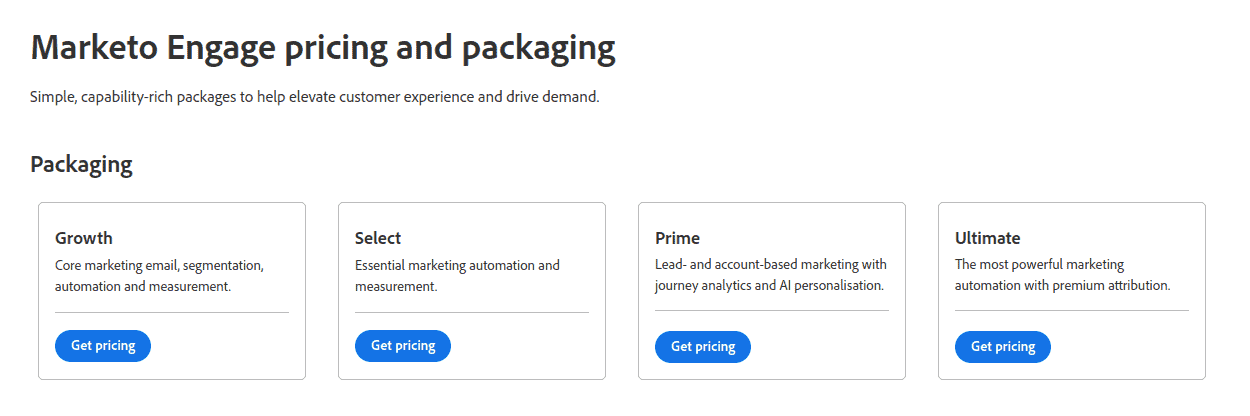The height and width of the screenshot is (416, 1250).
Task: Click the Growth description about core marketing email
Action: click(x=159, y=276)
